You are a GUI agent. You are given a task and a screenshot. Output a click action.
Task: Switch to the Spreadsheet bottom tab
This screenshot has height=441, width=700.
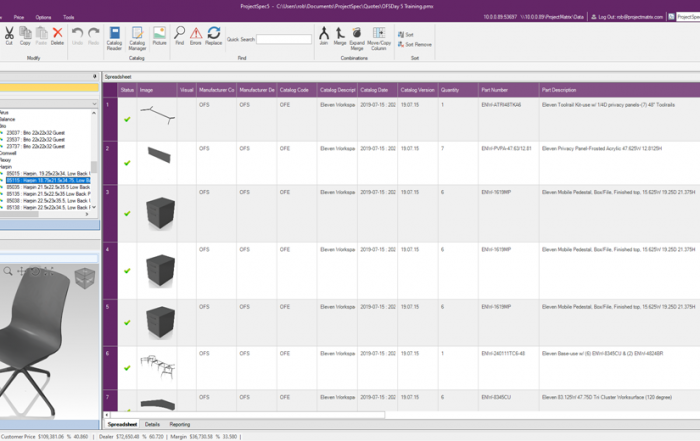[122, 424]
